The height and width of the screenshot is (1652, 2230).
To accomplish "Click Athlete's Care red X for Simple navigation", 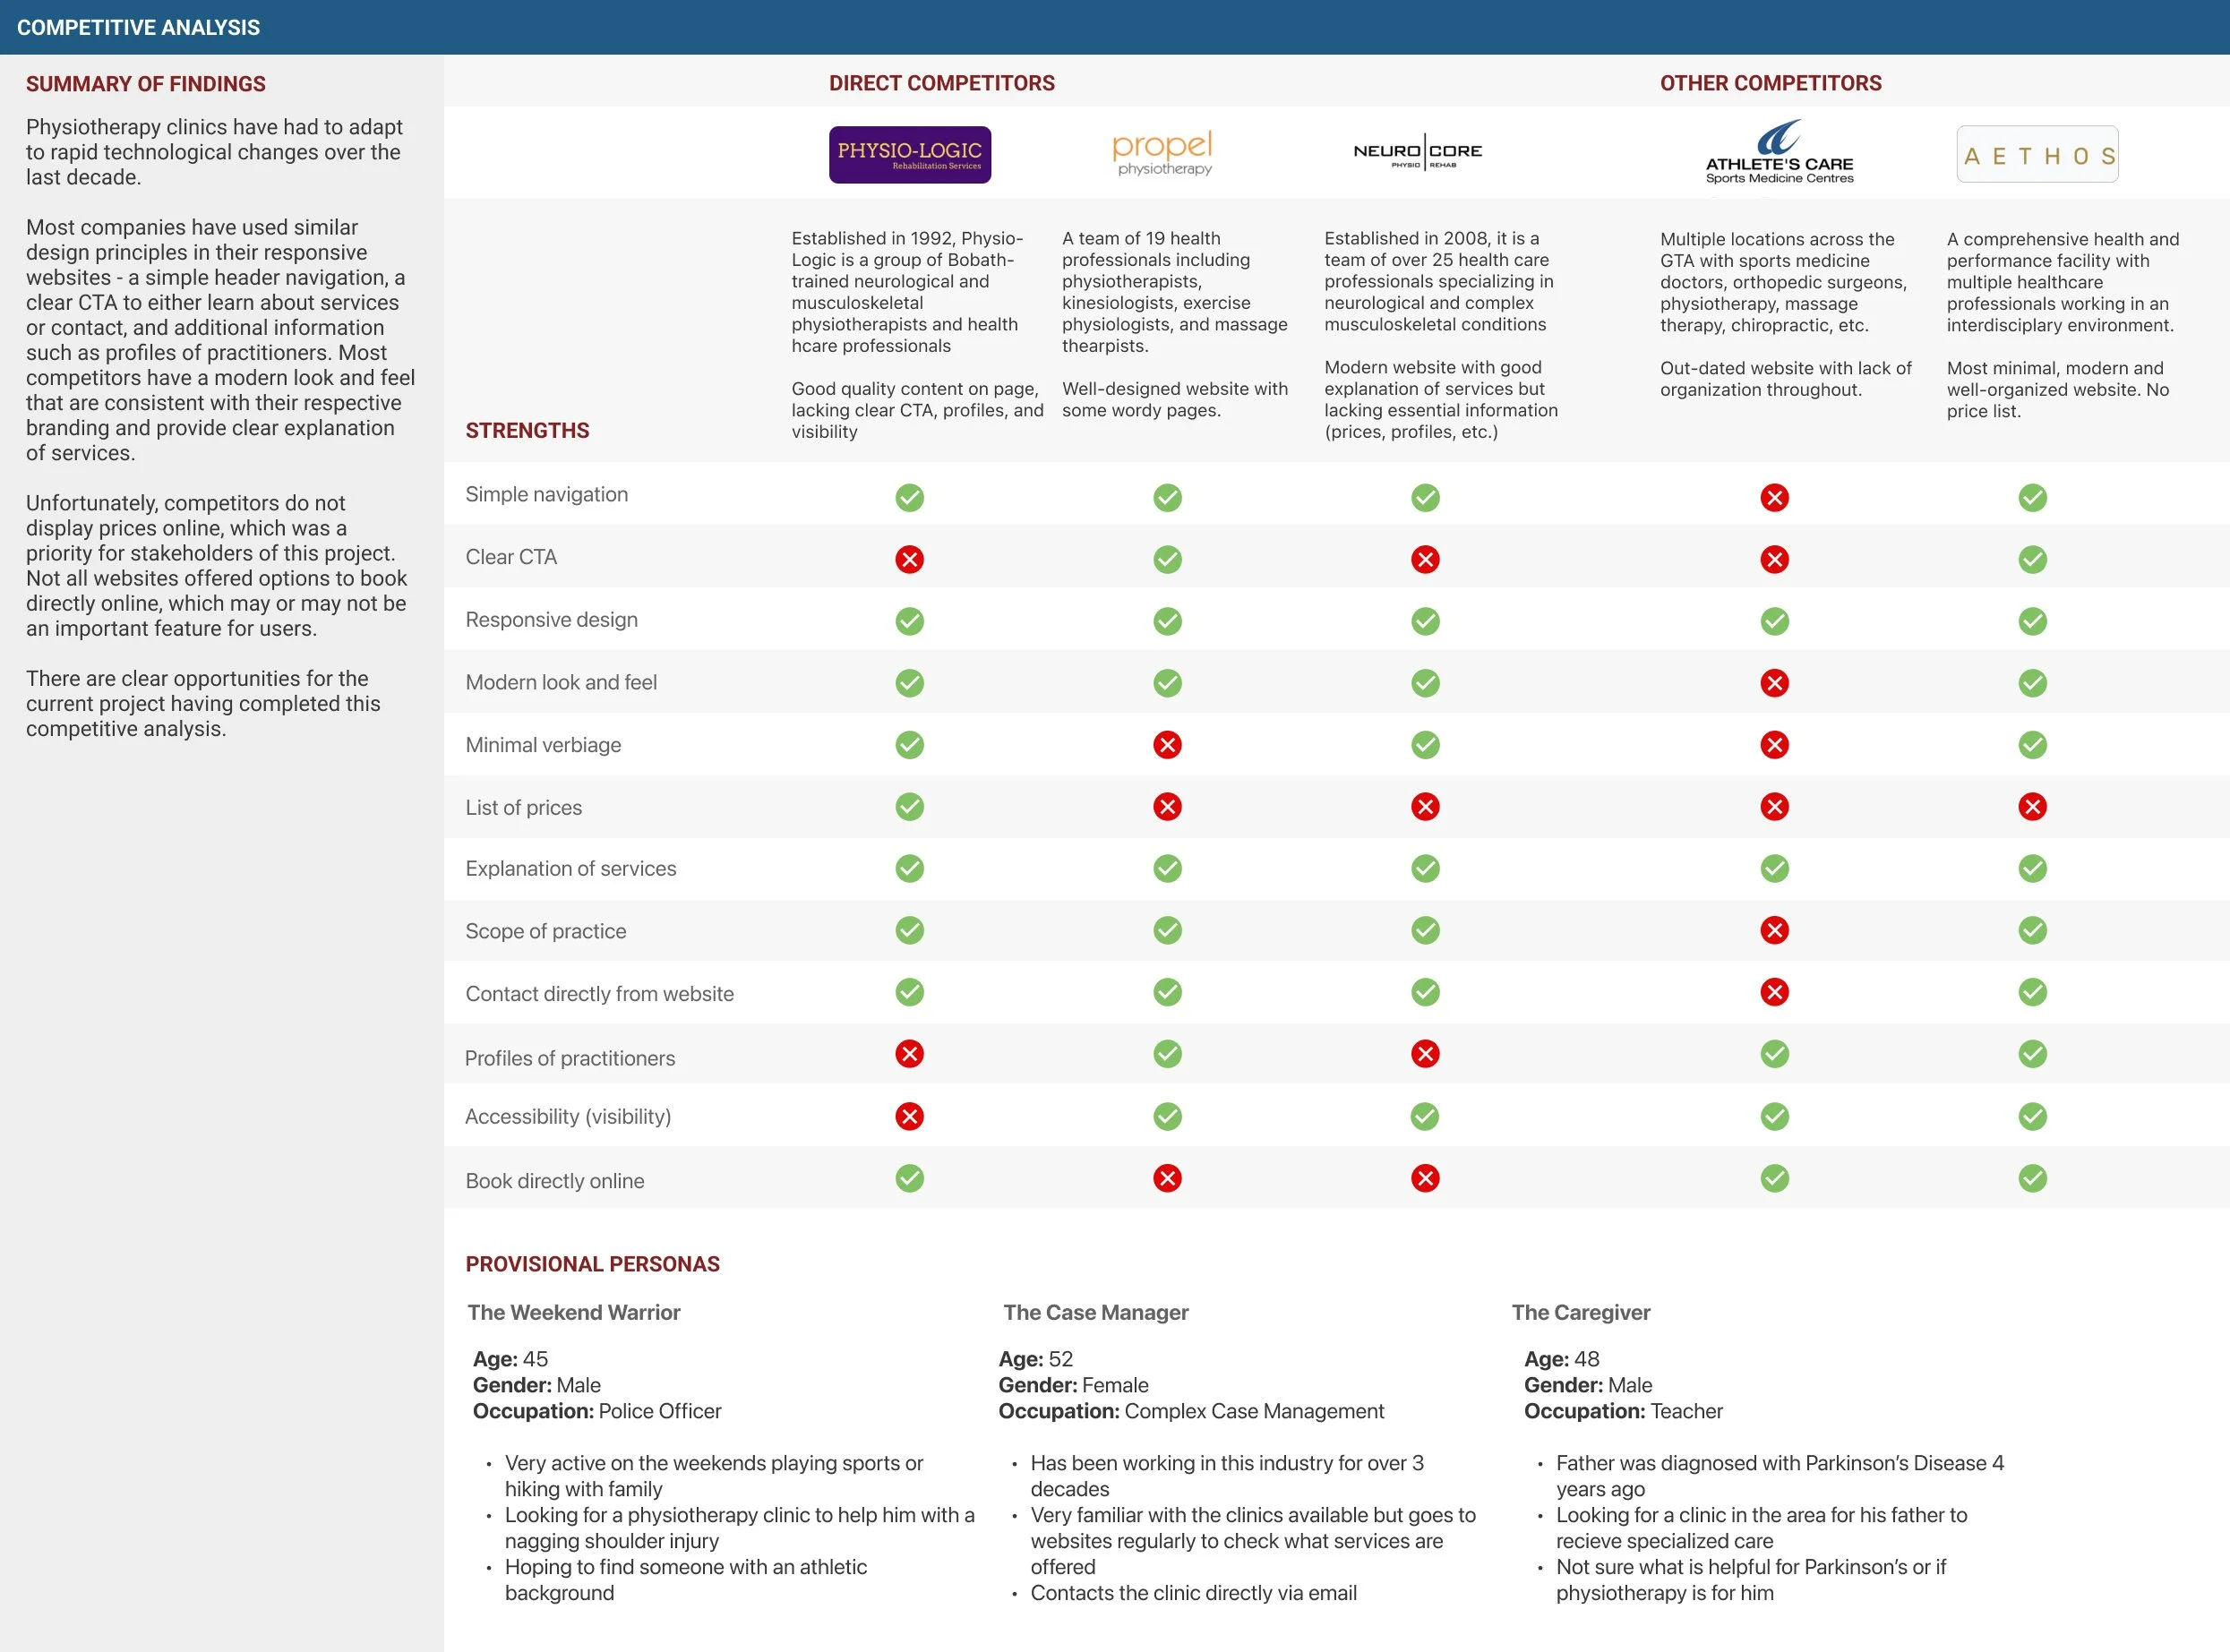I will 1774,497.
